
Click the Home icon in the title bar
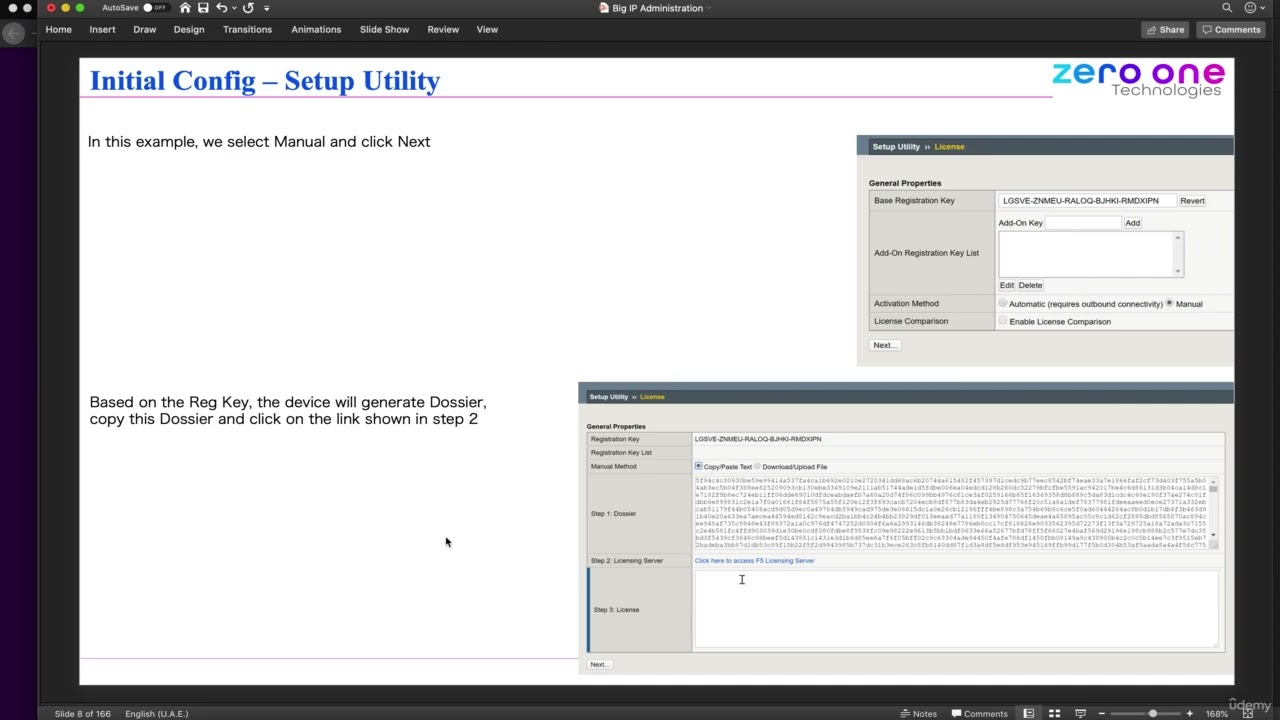pyautogui.click(x=185, y=8)
